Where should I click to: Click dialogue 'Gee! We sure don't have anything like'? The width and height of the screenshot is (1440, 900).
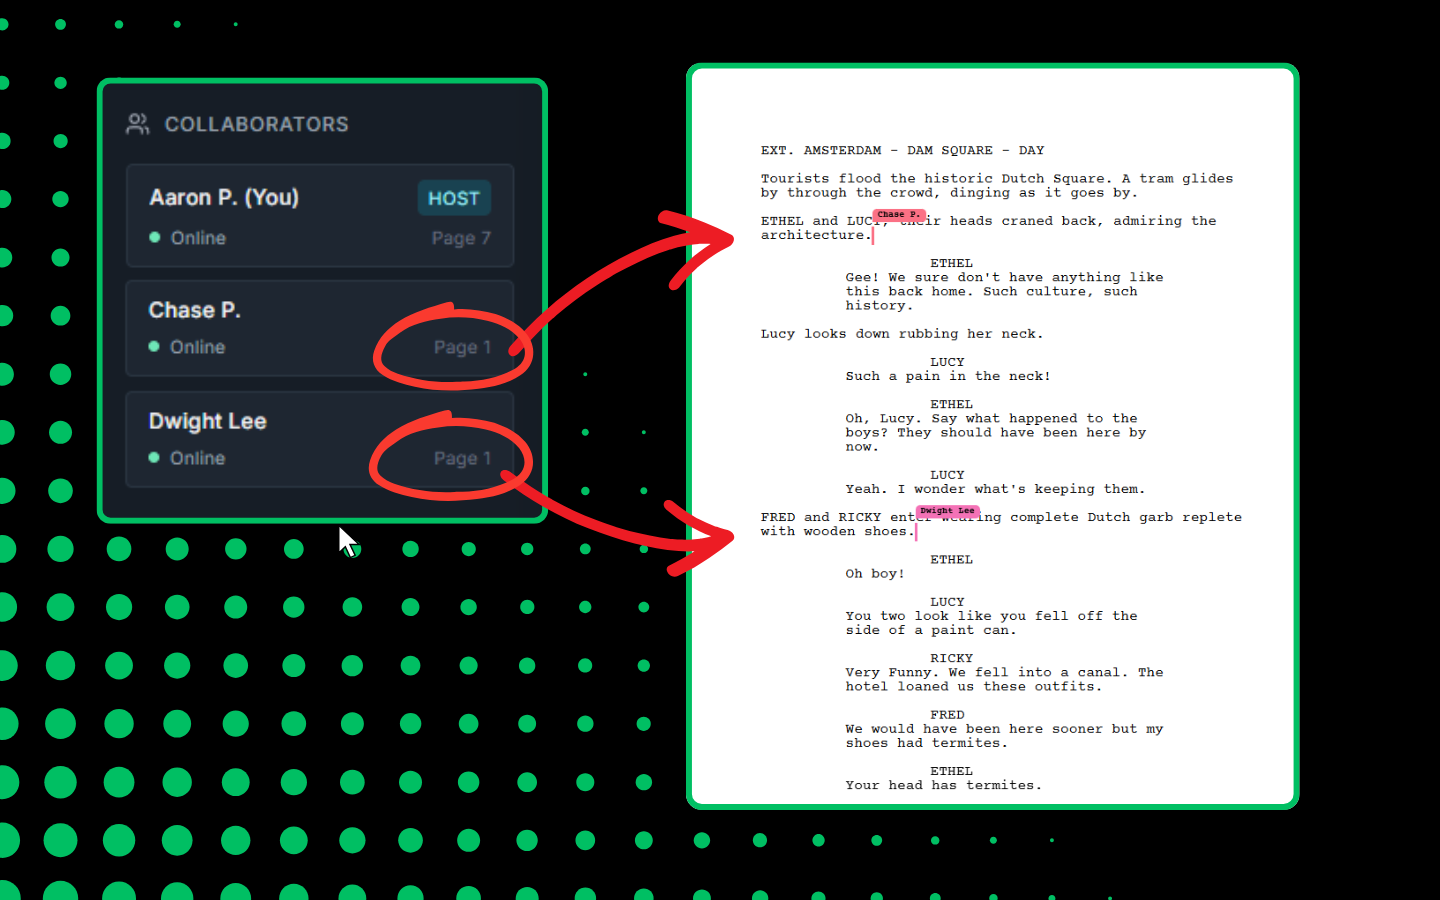(1004, 278)
